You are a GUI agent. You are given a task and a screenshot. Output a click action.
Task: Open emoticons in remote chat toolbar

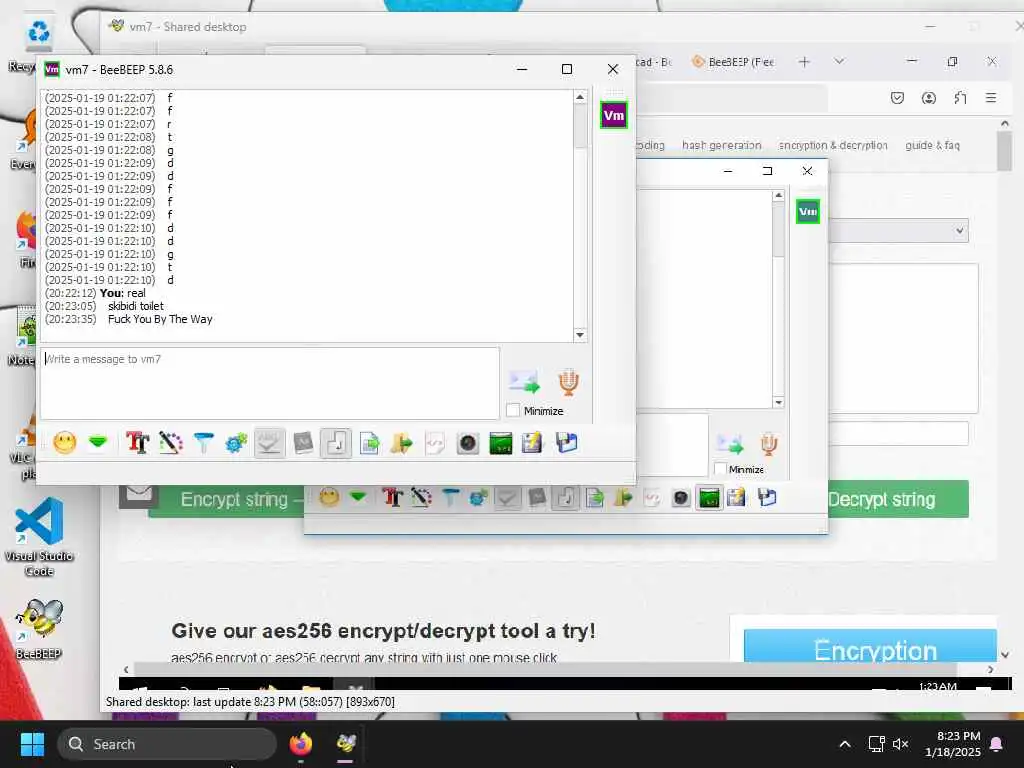329,498
